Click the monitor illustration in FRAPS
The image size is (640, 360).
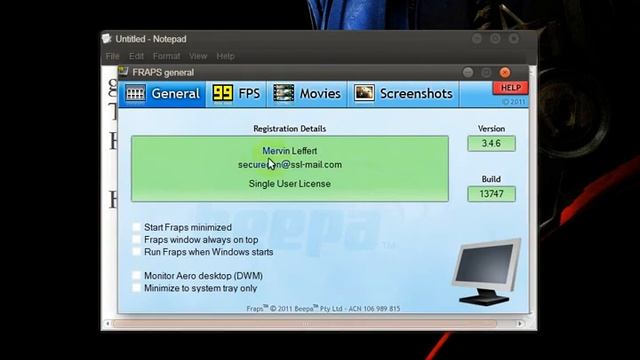click(486, 271)
